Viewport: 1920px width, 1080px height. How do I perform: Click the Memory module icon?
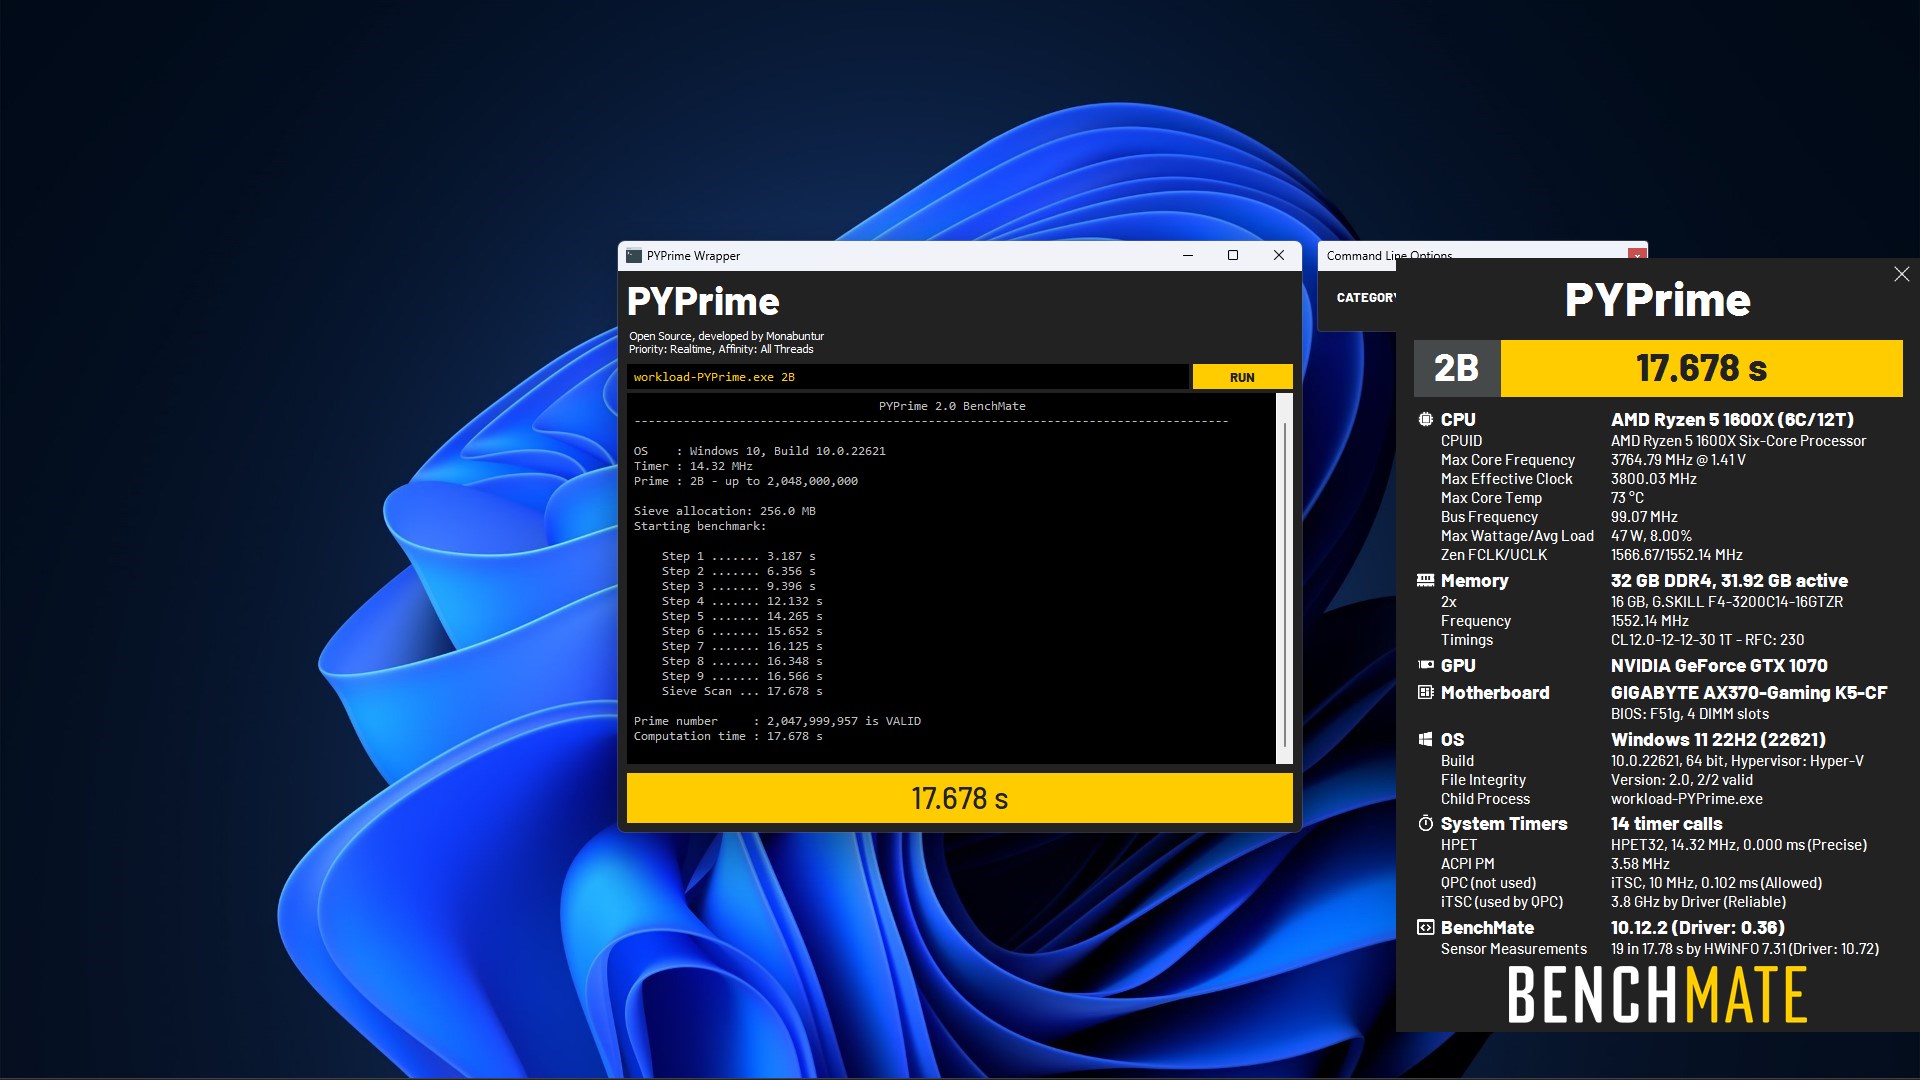click(1425, 580)
